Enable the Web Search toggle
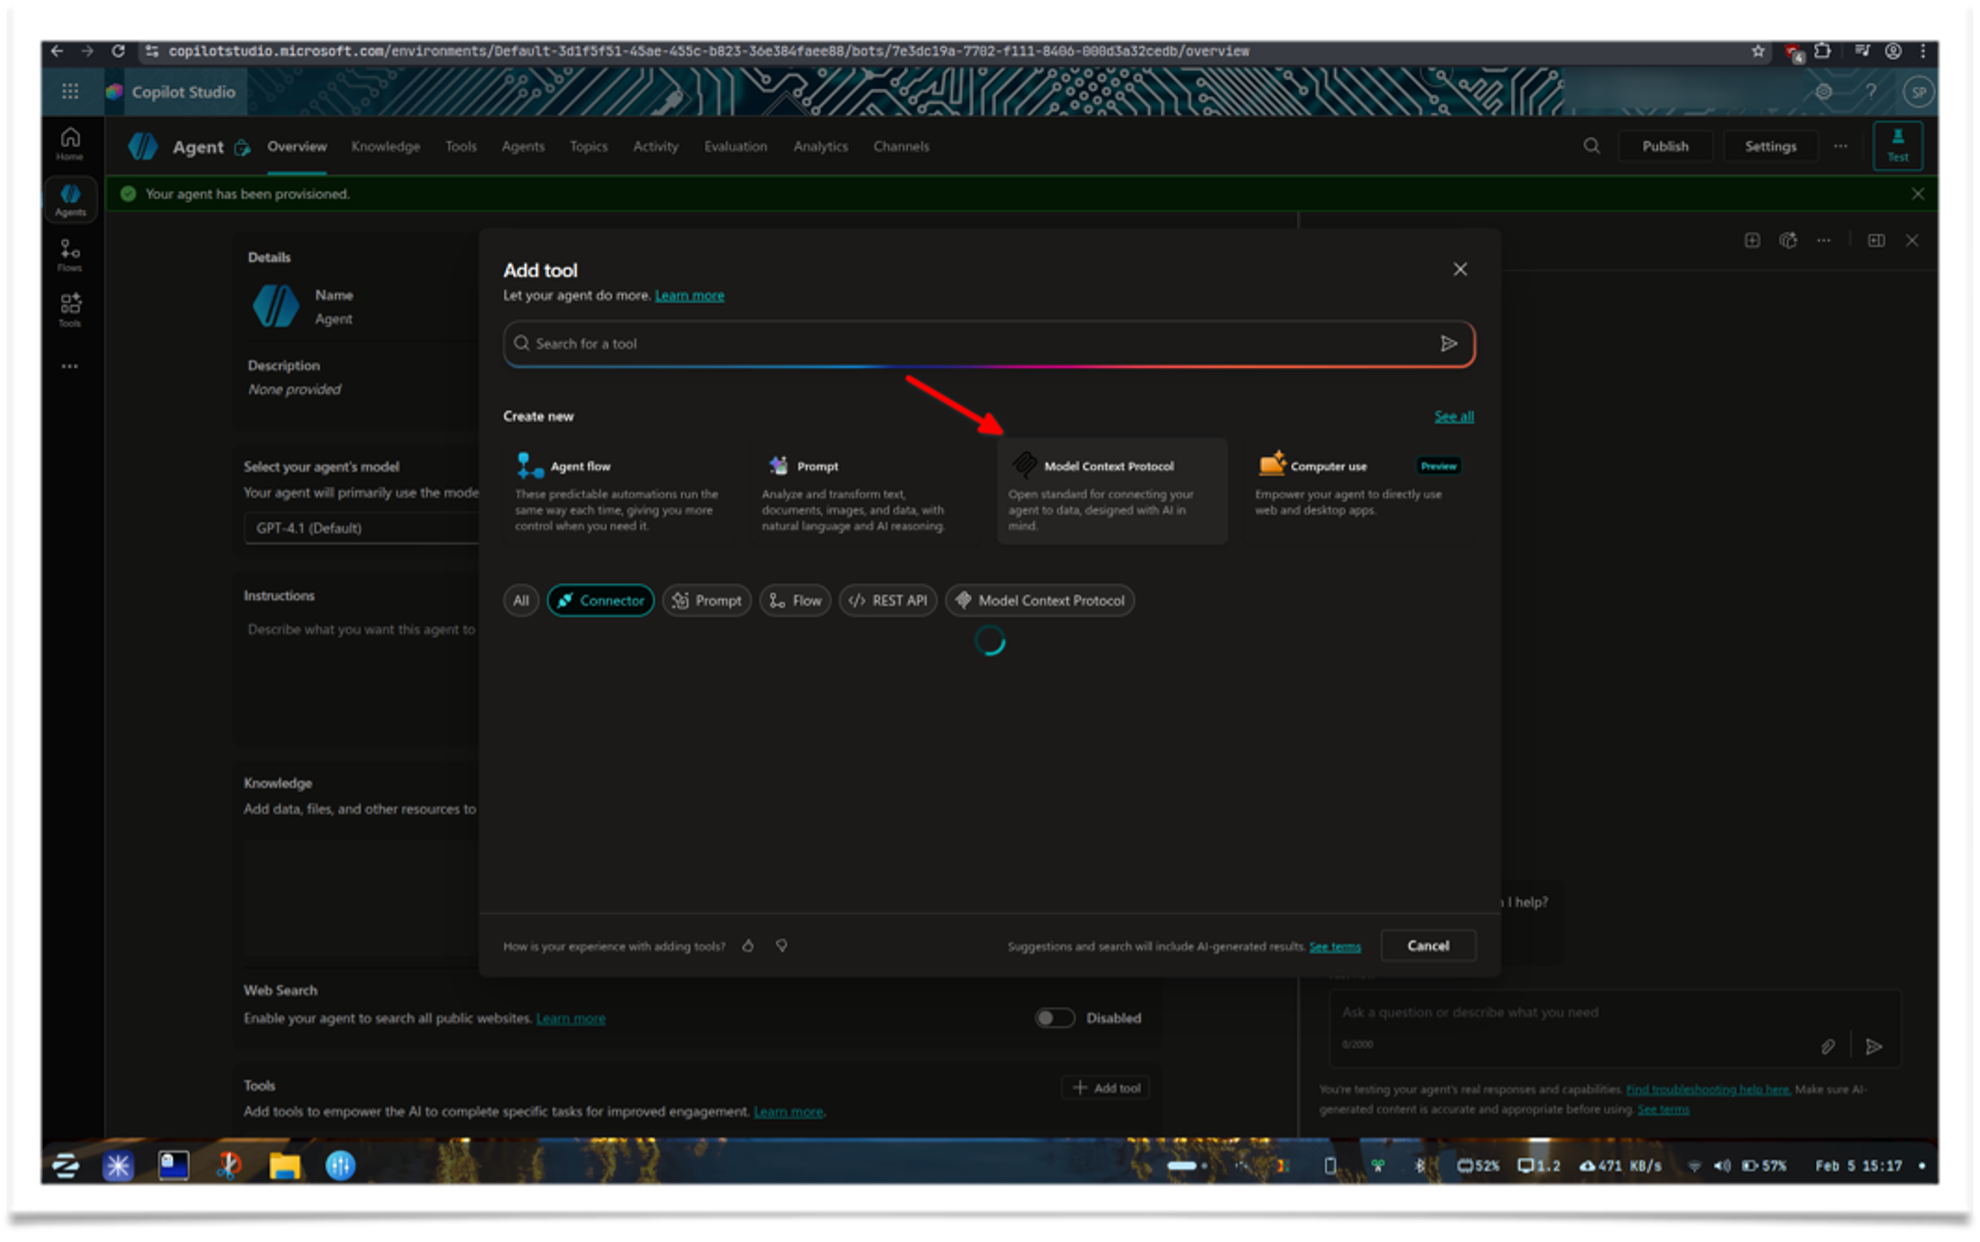 1054,1017
